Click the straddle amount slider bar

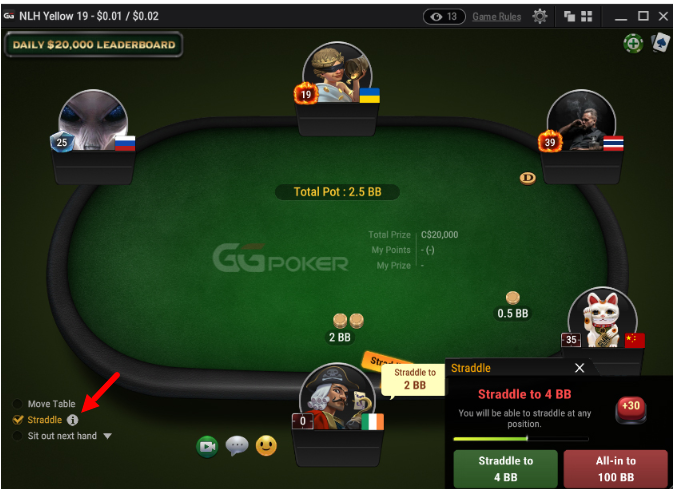[521, 439]
